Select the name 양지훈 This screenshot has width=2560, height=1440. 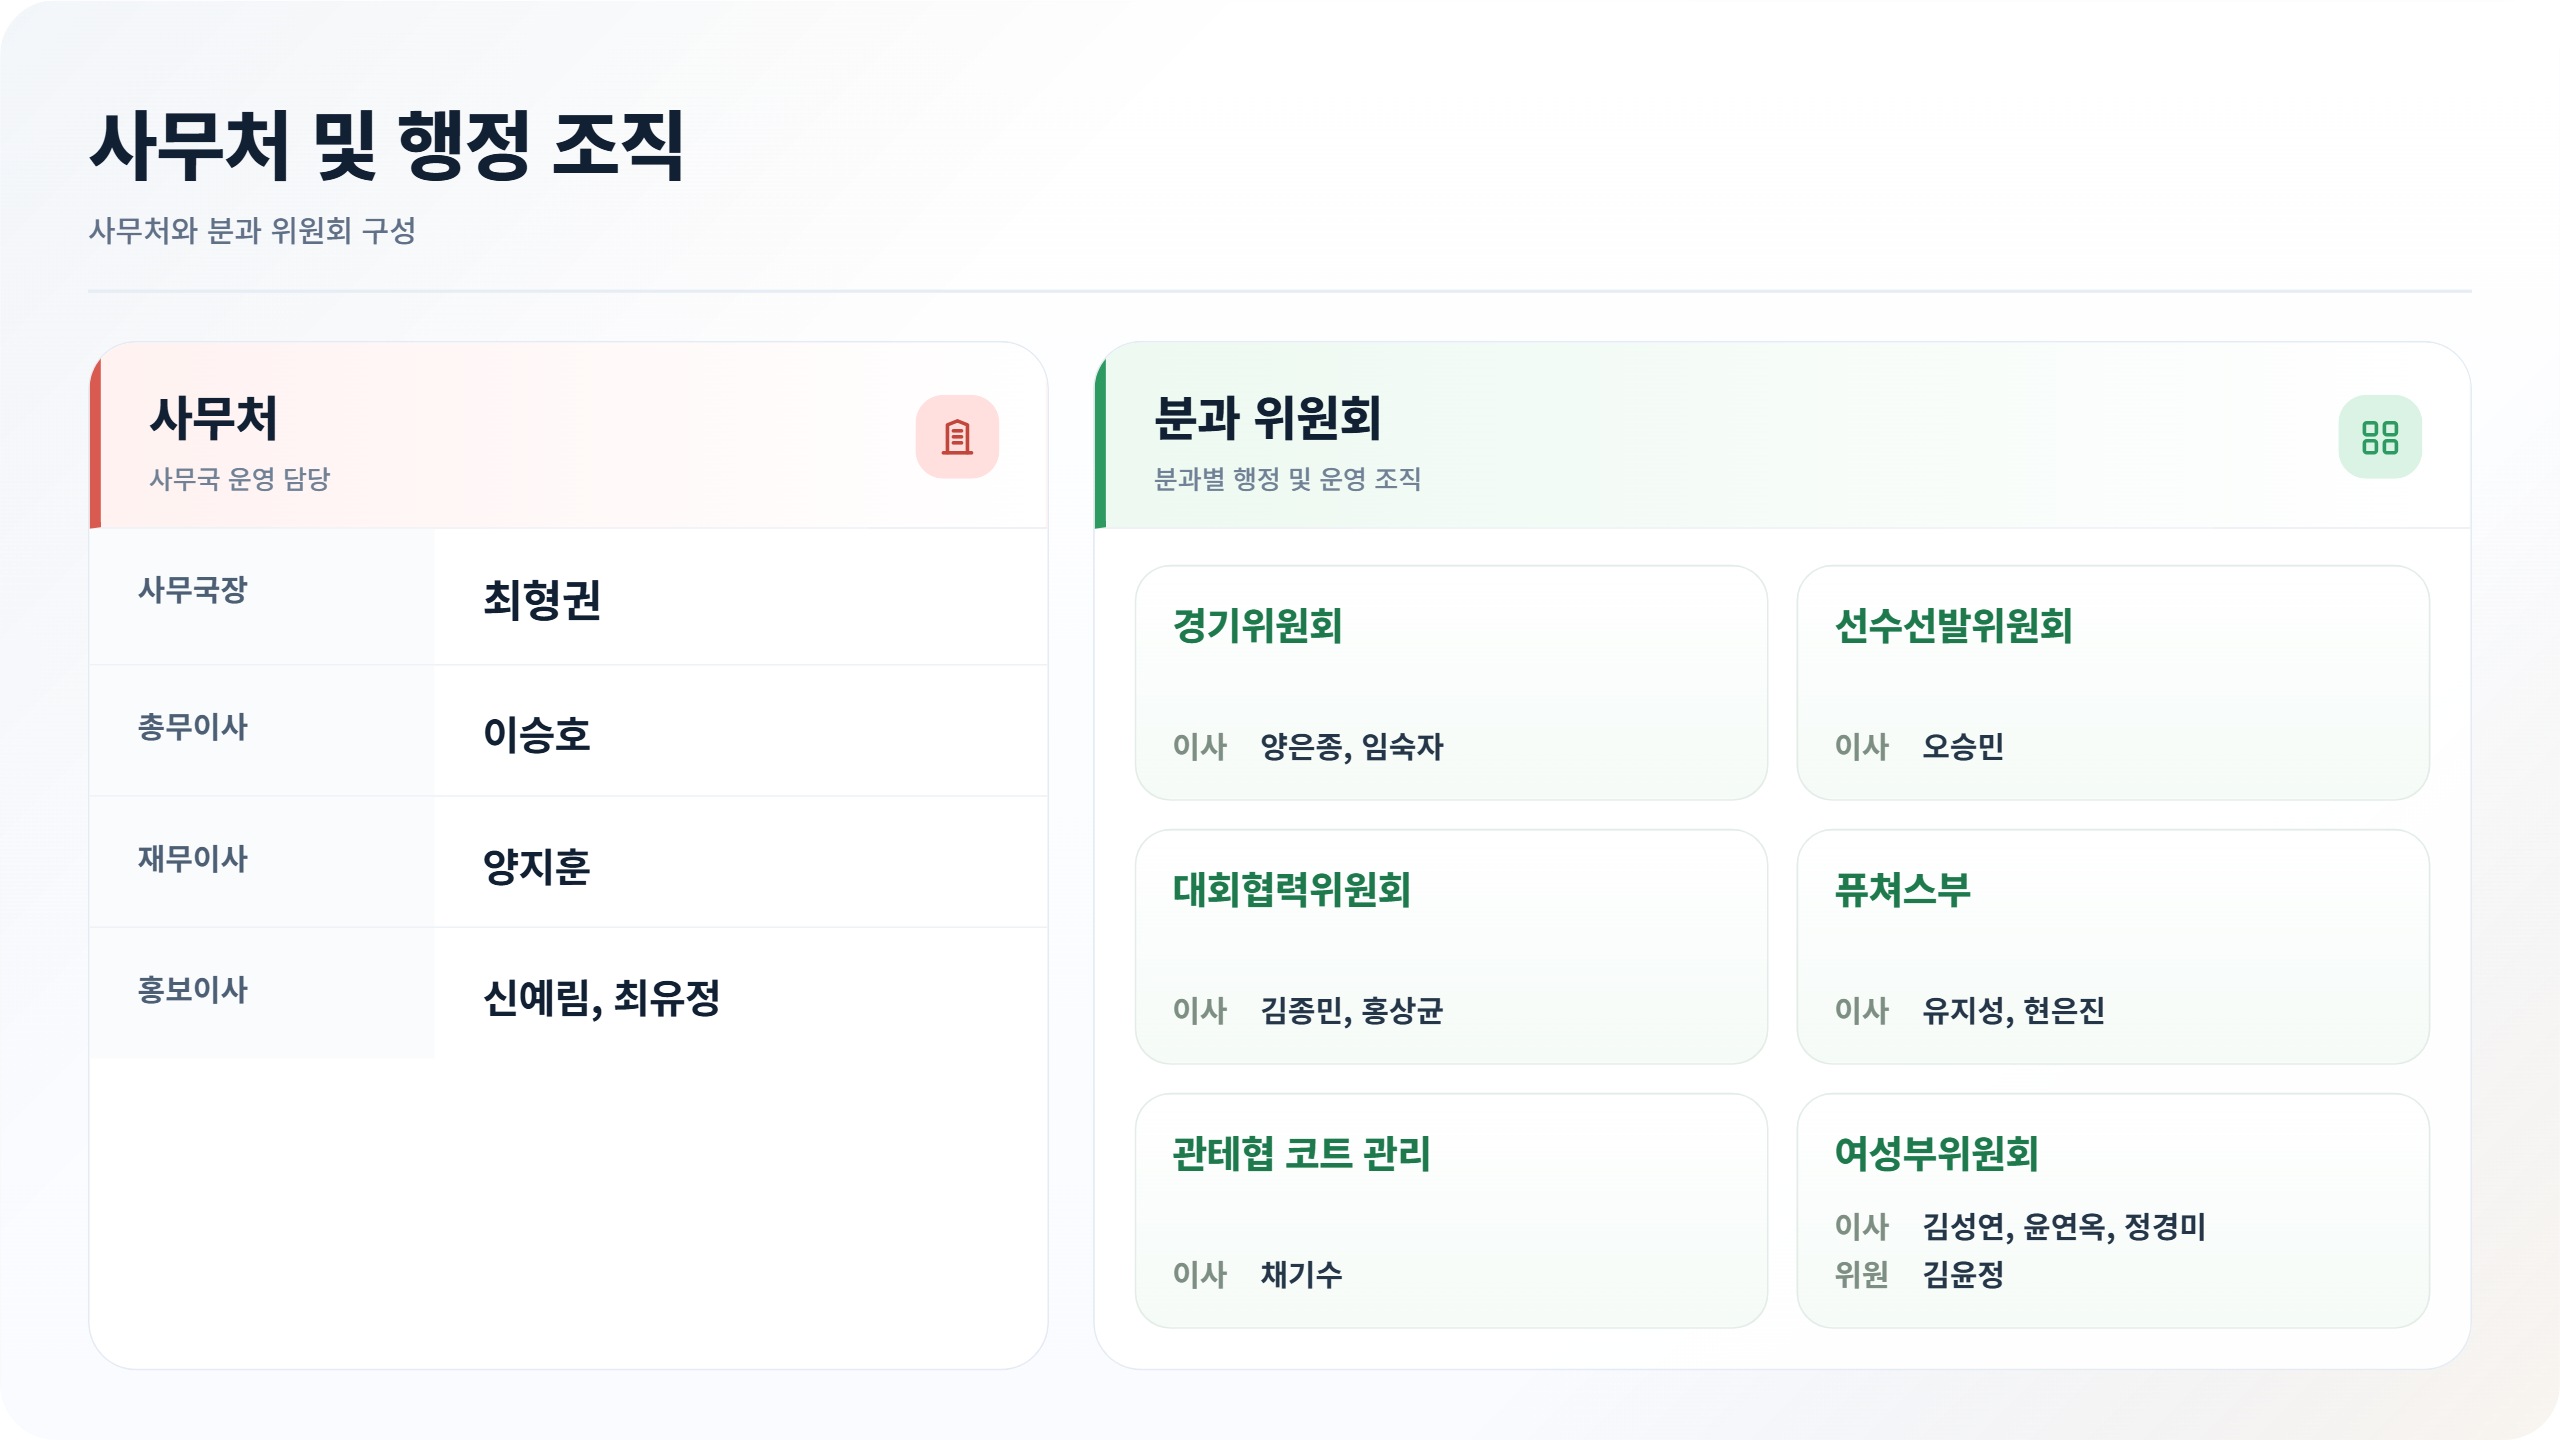pyautogui.click(x=537, y=866)
